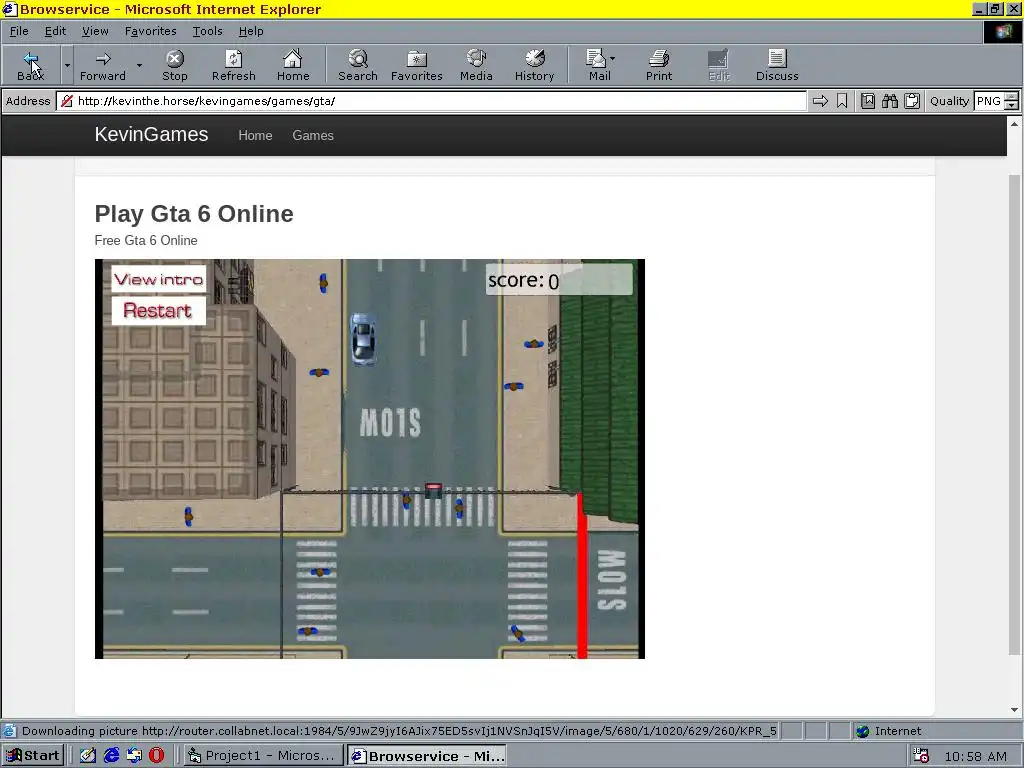The height and width of the screenshot is (768, 1024).
Task: Decrease Quality with spinner down arrow
Action: tap(1012, 105)
